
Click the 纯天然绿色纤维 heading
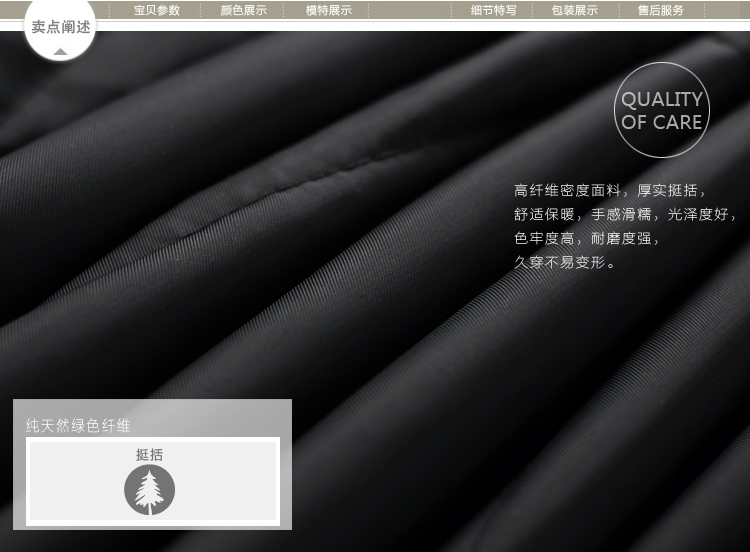pos(78,425)
